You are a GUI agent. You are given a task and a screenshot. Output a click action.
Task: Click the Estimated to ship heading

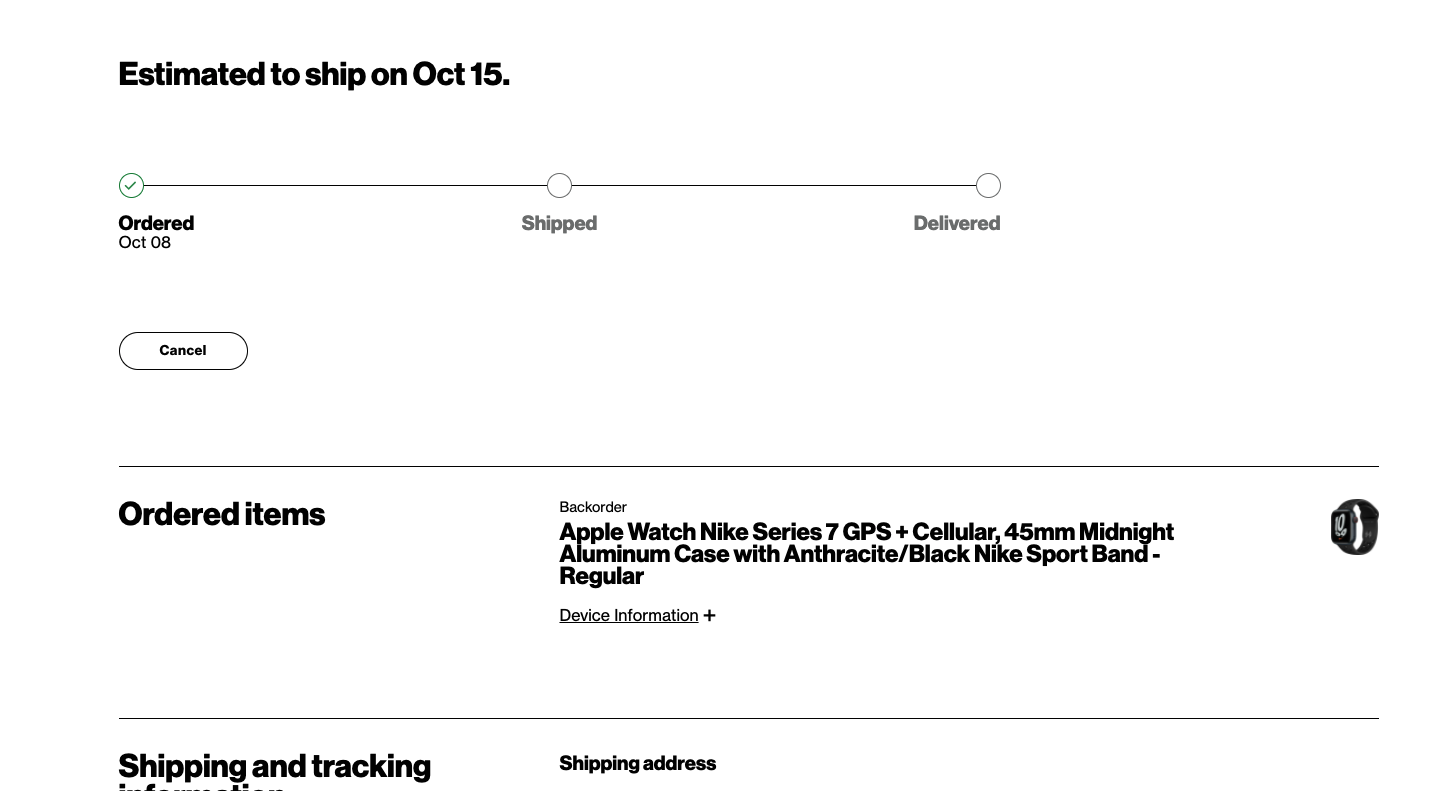[x=314, y=75]
